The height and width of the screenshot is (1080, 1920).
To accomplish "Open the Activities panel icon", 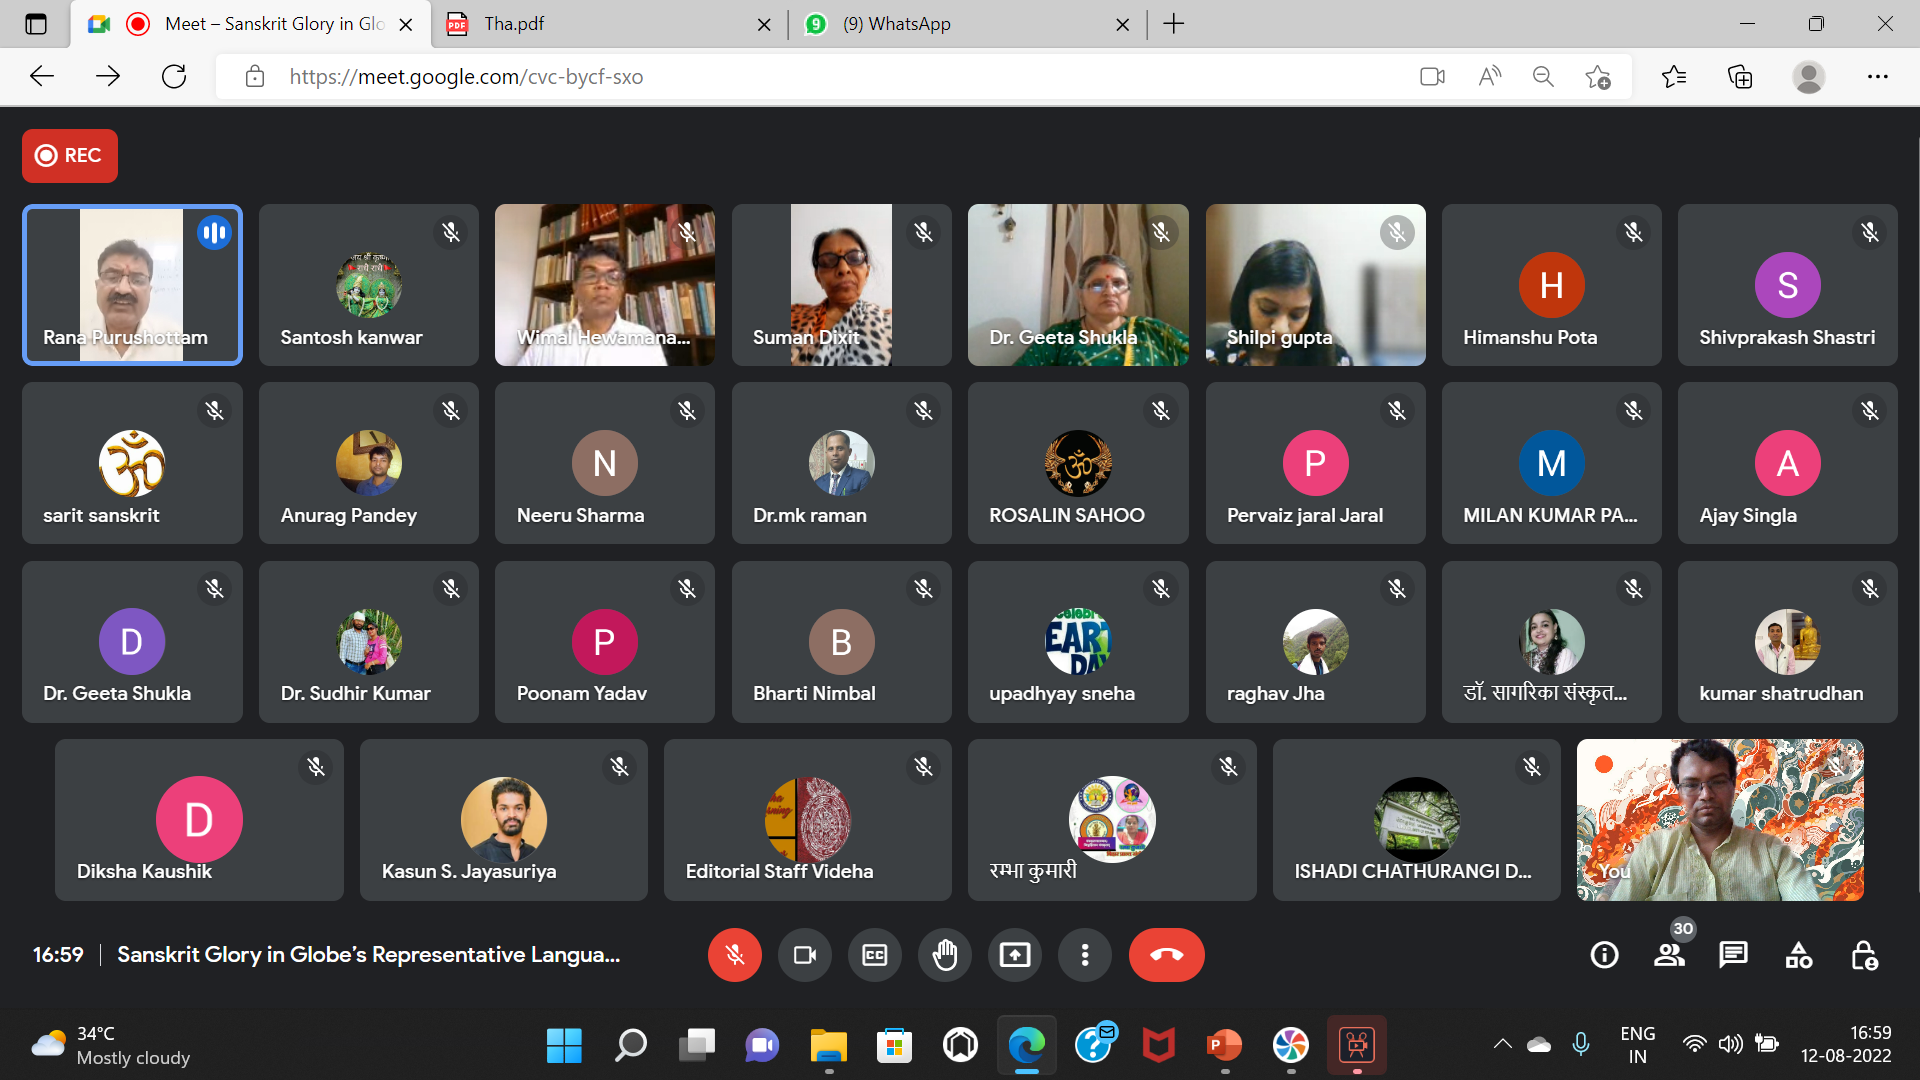I will (1798, 955).
